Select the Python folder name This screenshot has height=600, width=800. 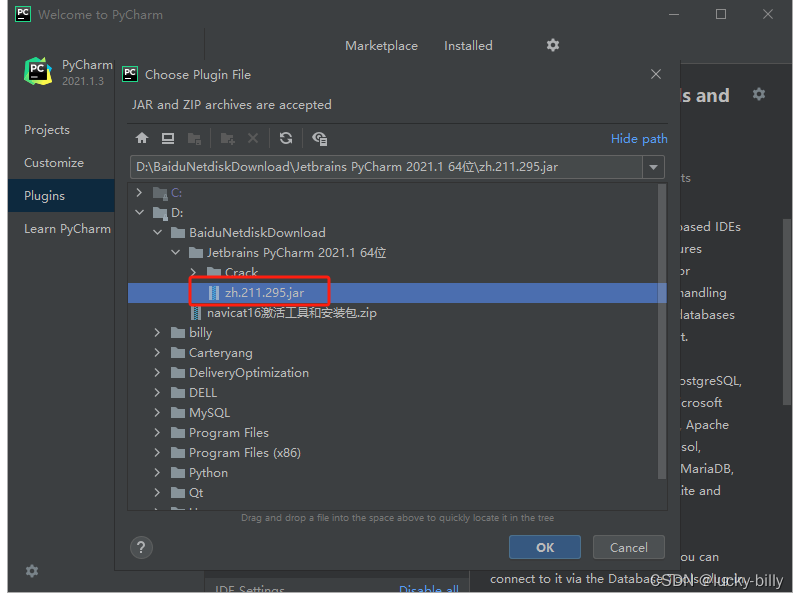(x=208, y=473)
